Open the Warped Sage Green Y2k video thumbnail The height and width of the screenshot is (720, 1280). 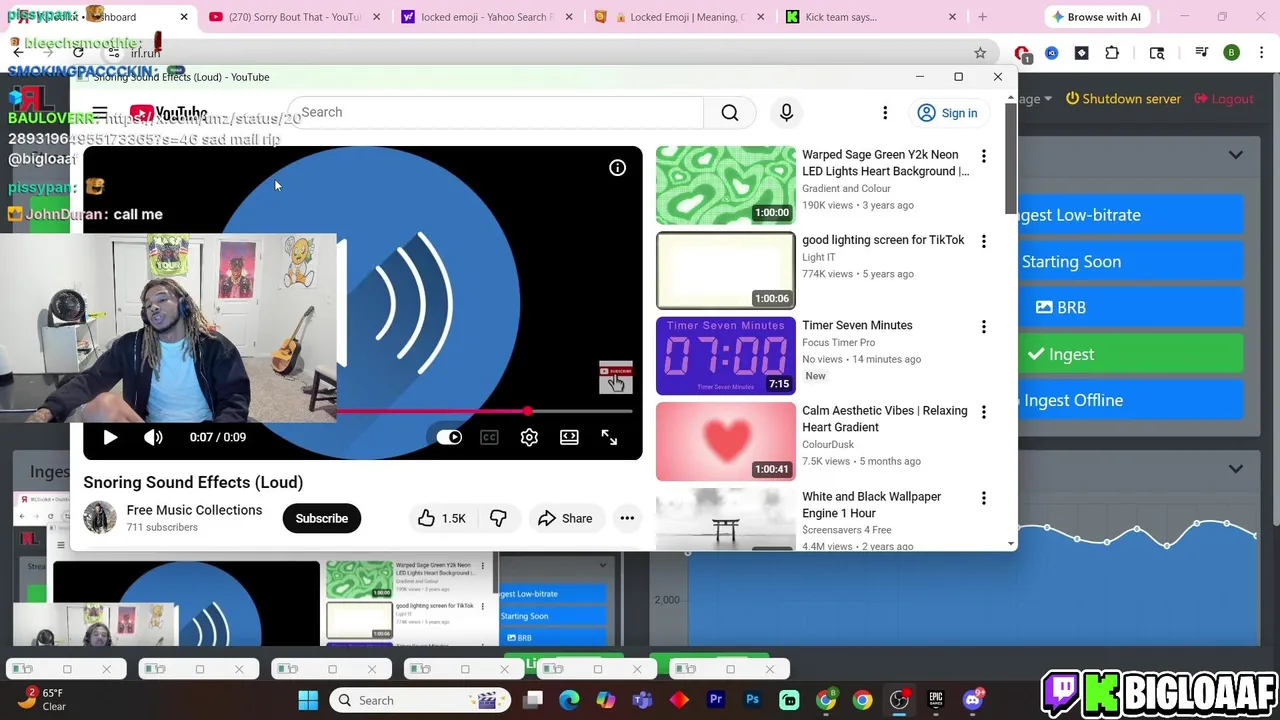[726, 186]
